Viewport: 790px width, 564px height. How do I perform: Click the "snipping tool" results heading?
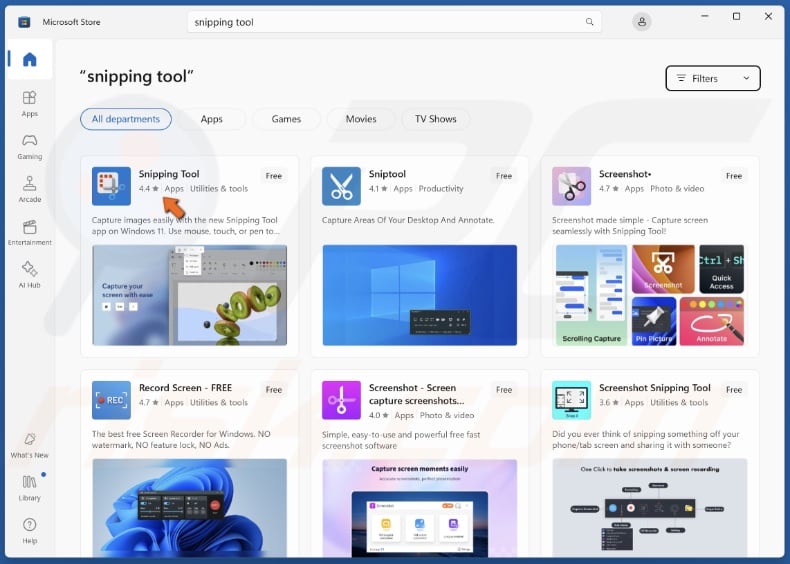tap(137, 77)
